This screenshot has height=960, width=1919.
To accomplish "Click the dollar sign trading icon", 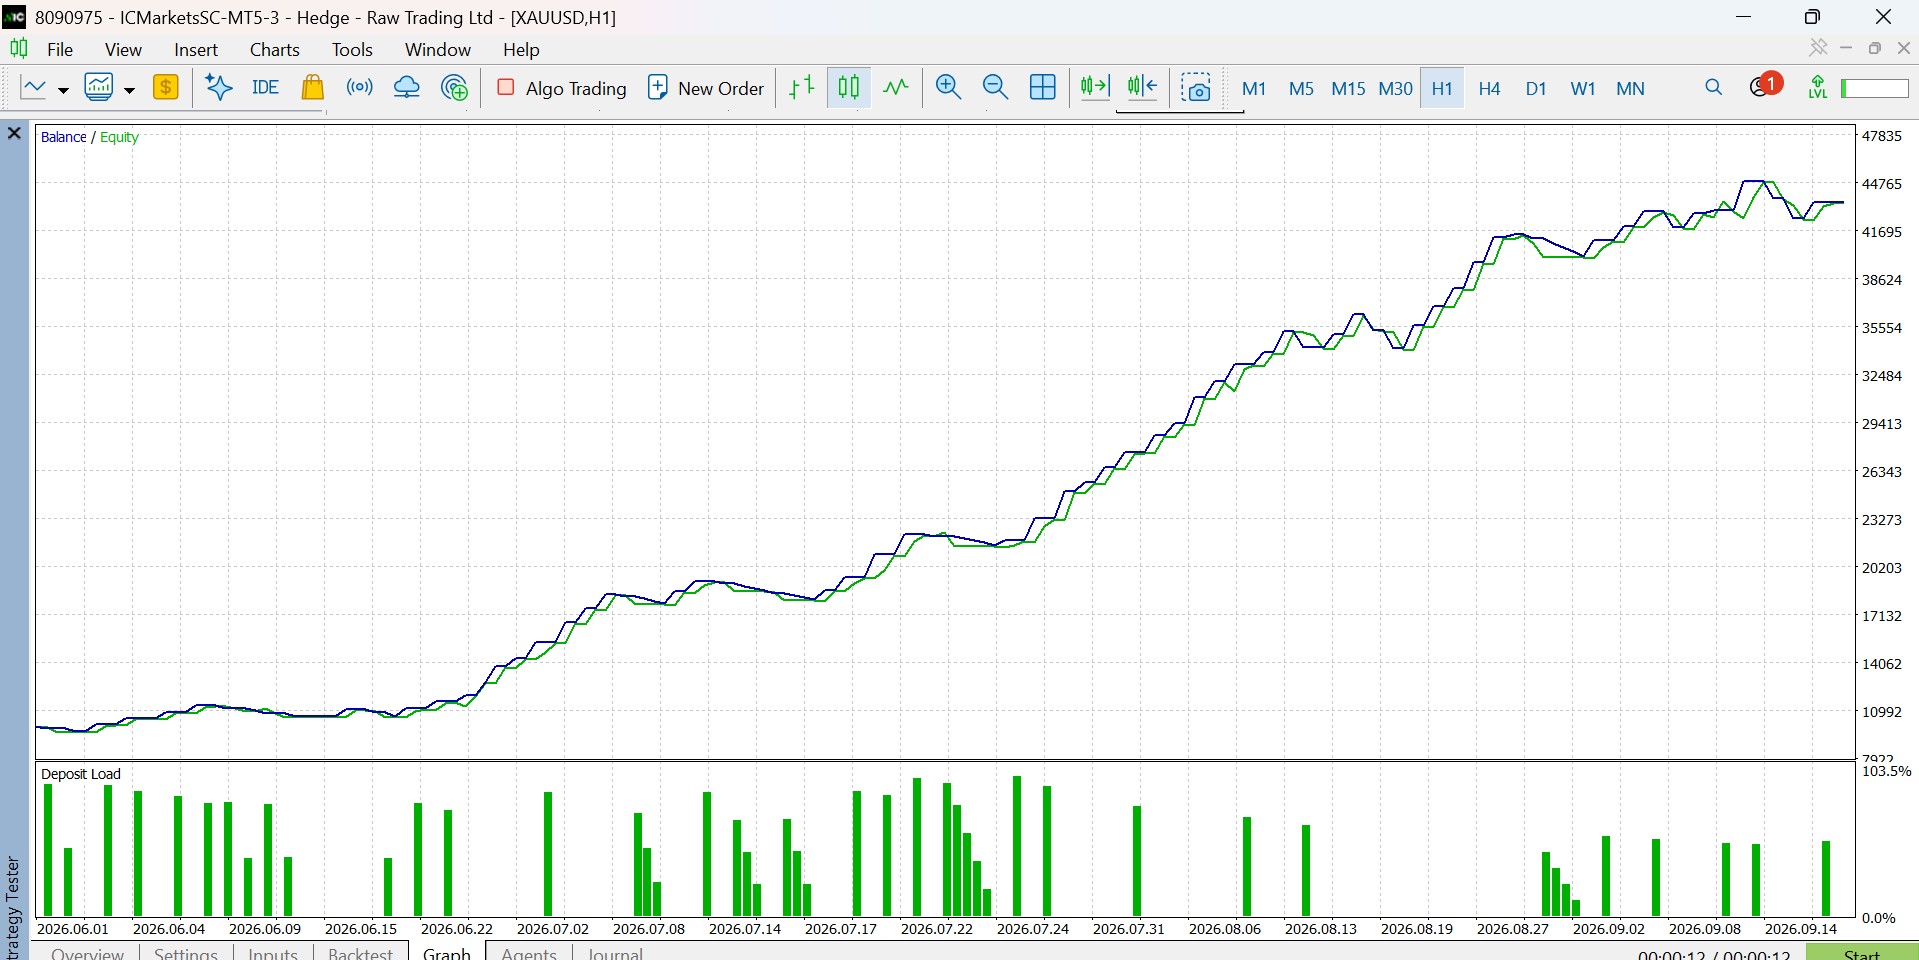I will (166, 88).
